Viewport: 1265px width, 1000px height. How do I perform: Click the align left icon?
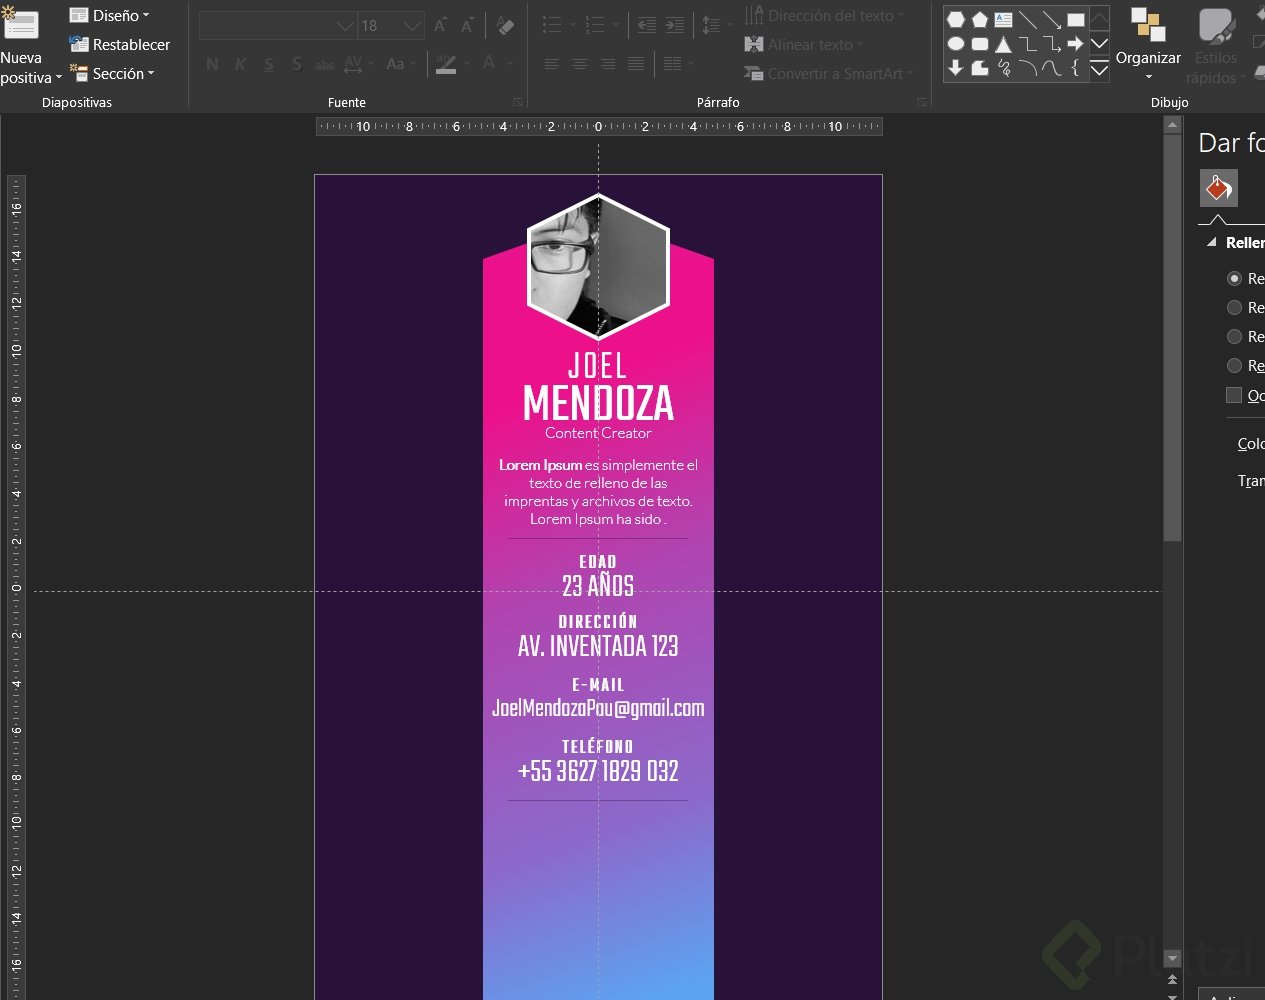(552, 65)
